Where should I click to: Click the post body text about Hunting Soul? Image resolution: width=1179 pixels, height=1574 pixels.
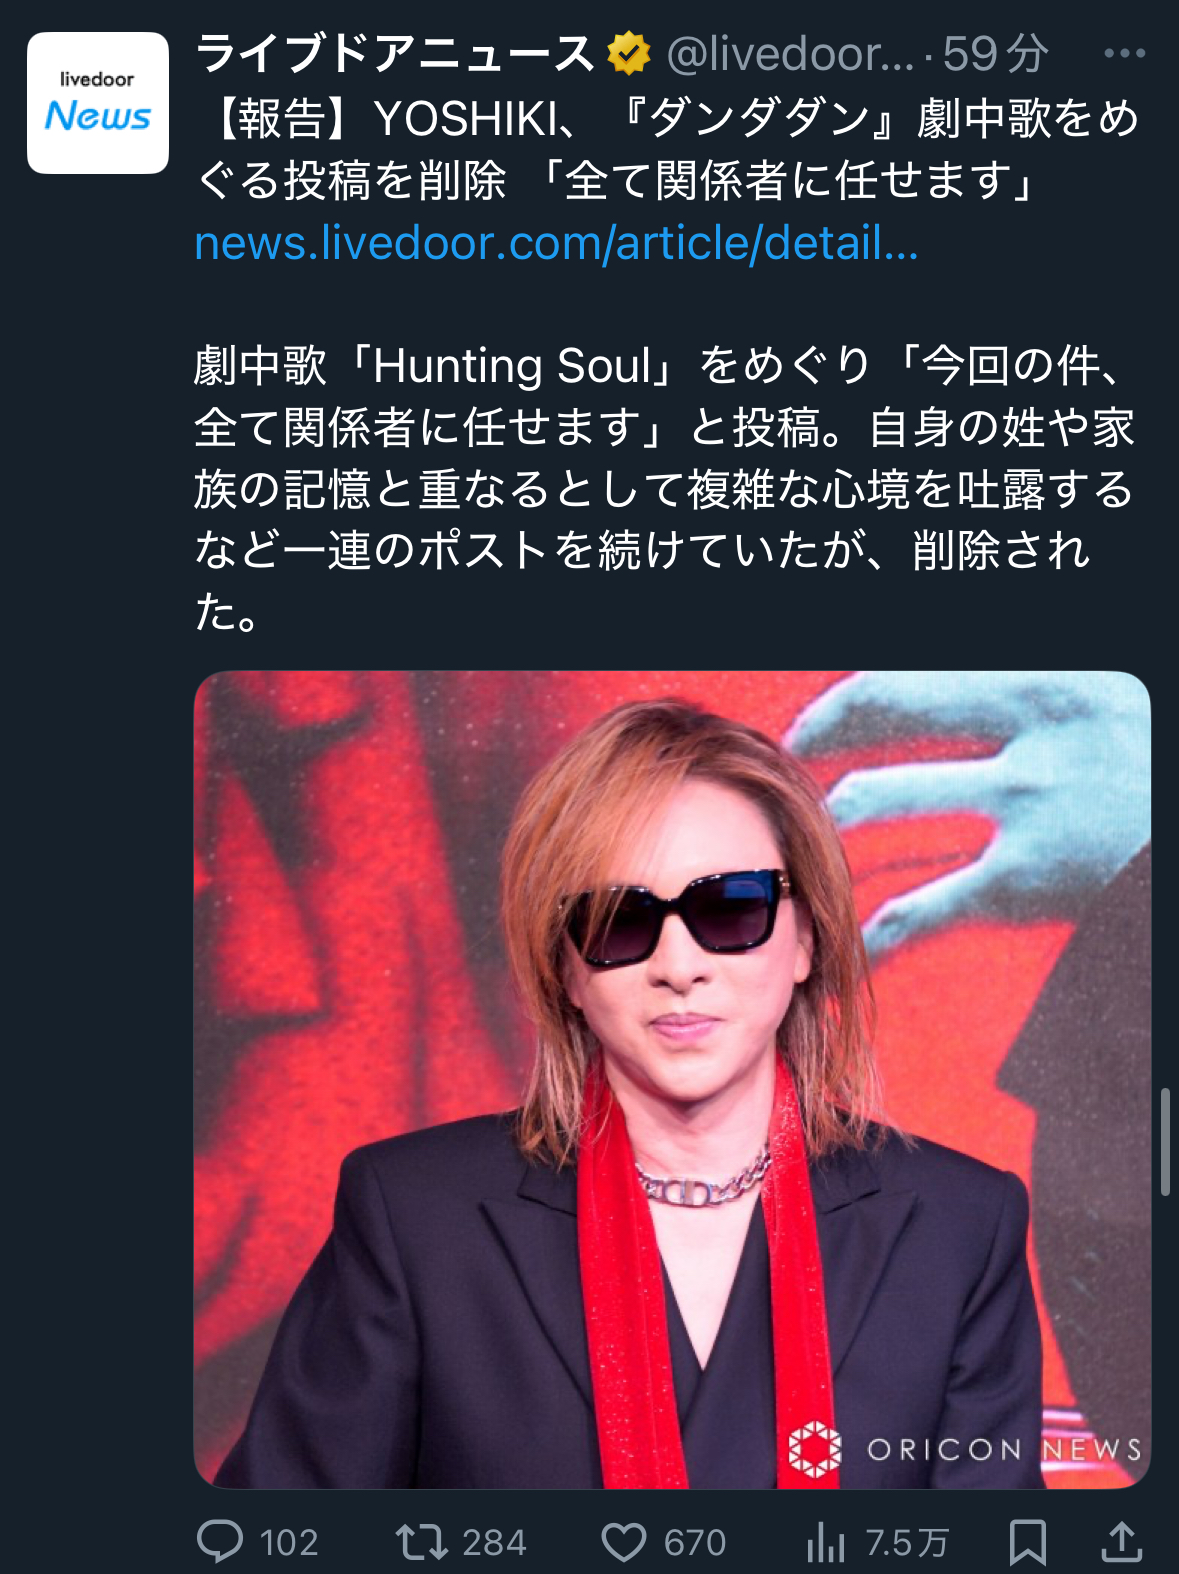[x=665, y=489]
